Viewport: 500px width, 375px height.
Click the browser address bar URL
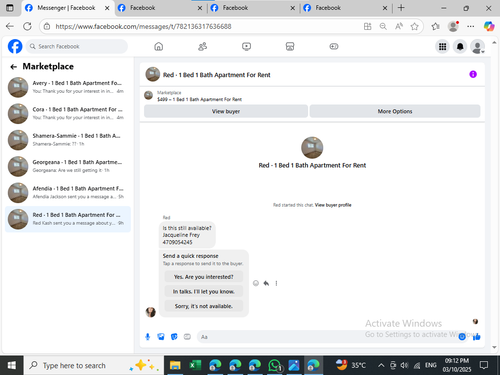point(143,26)
